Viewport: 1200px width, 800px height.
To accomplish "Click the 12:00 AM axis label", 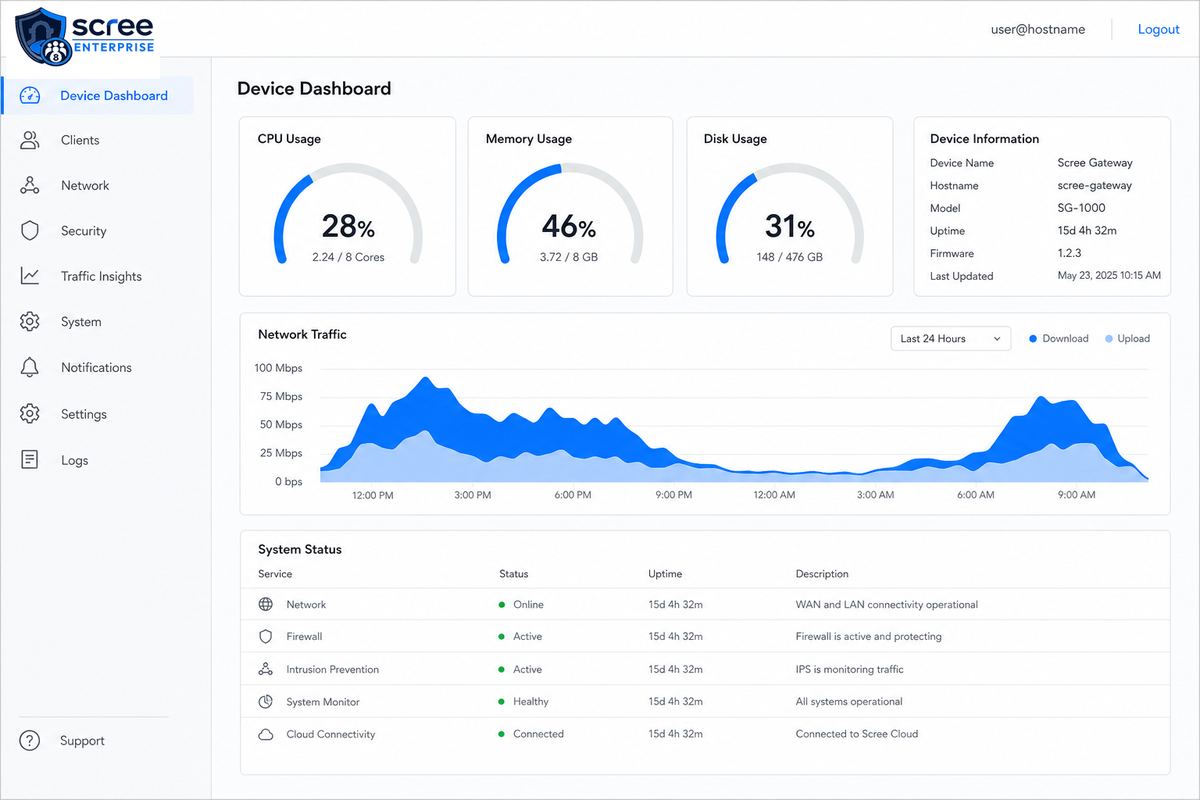I will pos(775,495).
